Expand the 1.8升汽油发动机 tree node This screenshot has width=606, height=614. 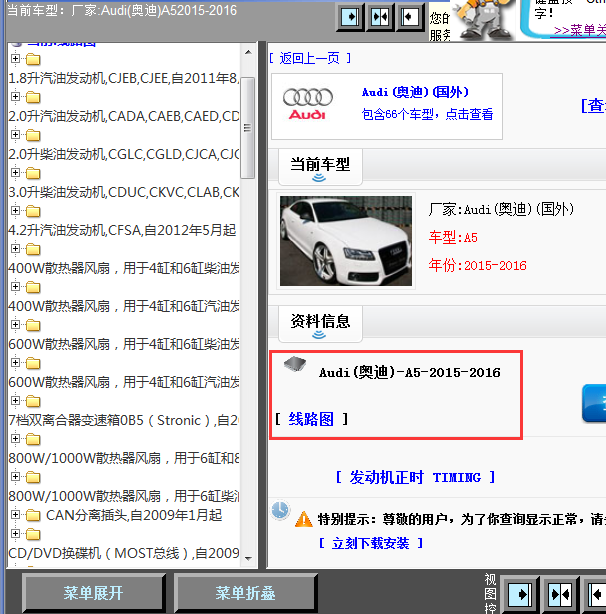(15, 59)
